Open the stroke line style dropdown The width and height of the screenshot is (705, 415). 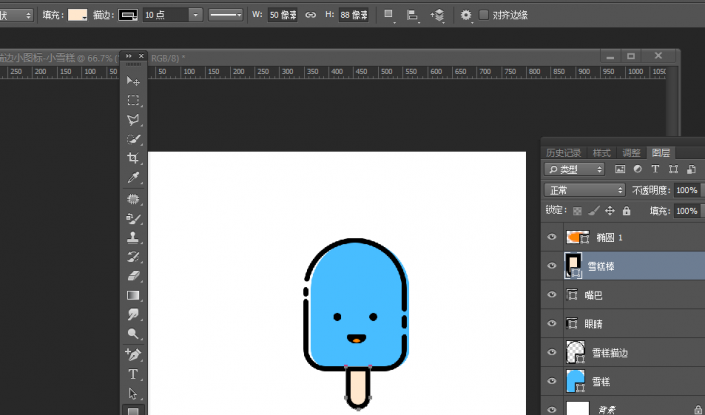[226, 15]
